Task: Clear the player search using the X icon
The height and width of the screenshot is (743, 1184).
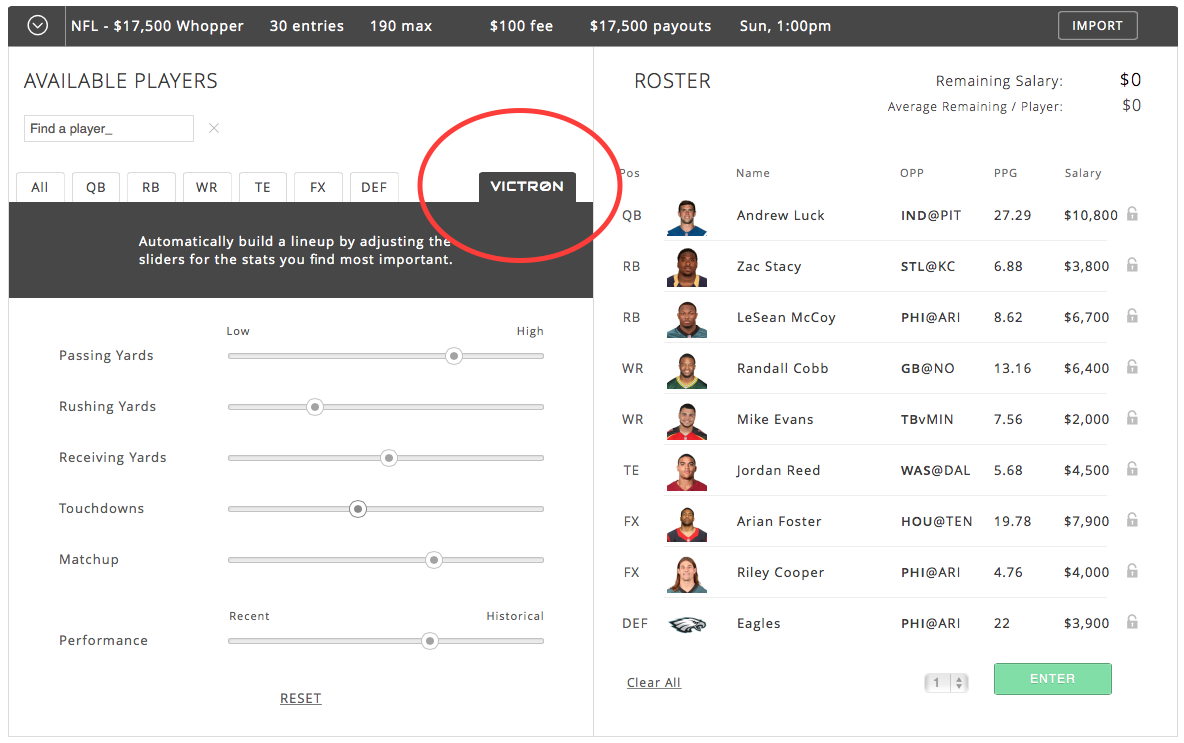Action: click(213, 128)
